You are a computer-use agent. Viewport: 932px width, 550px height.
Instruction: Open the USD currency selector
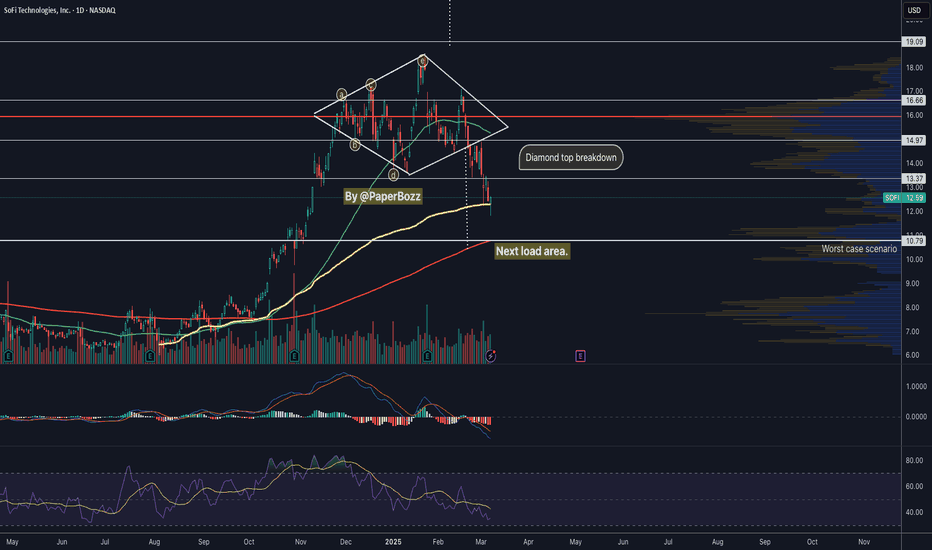[x=914, y=10]
